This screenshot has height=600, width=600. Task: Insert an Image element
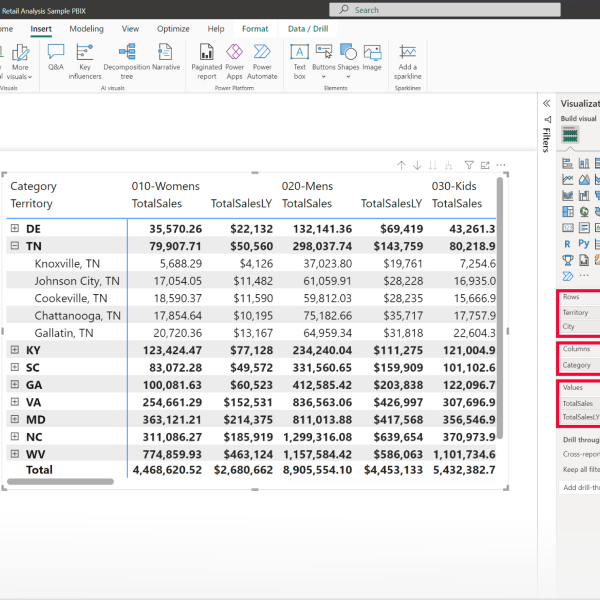coord(372,57)
